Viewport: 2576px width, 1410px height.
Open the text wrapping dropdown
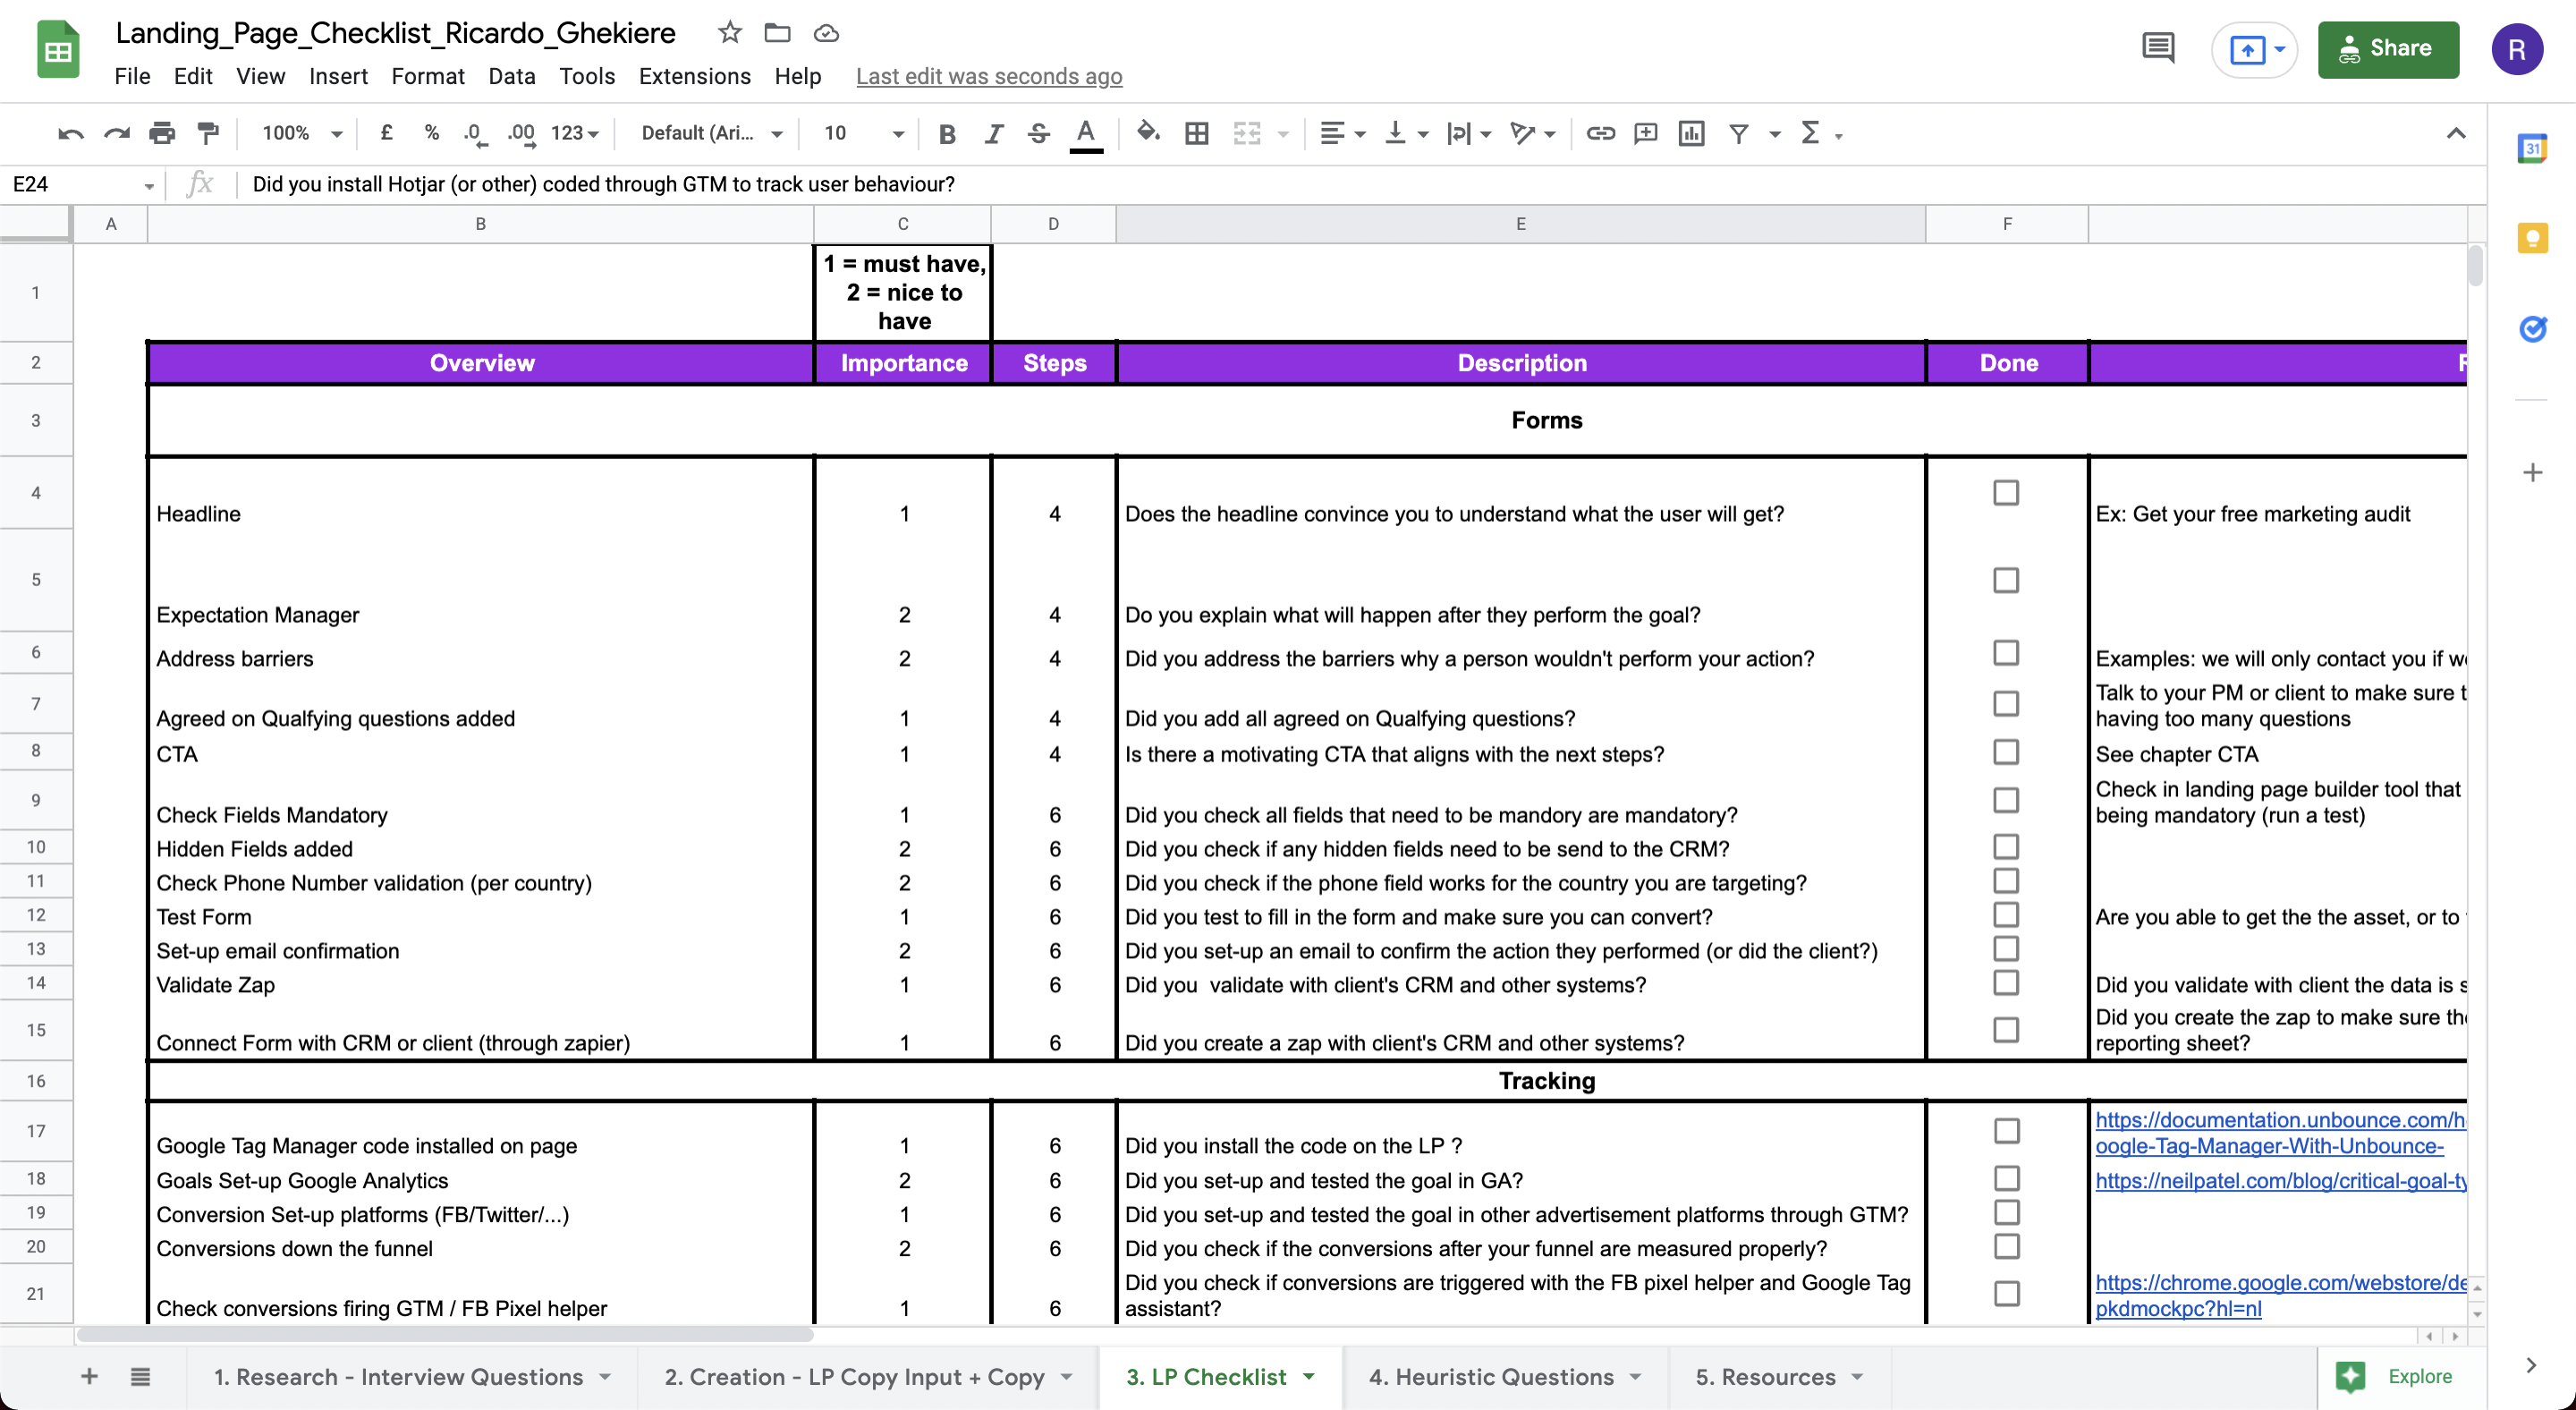coord(1468,133)
